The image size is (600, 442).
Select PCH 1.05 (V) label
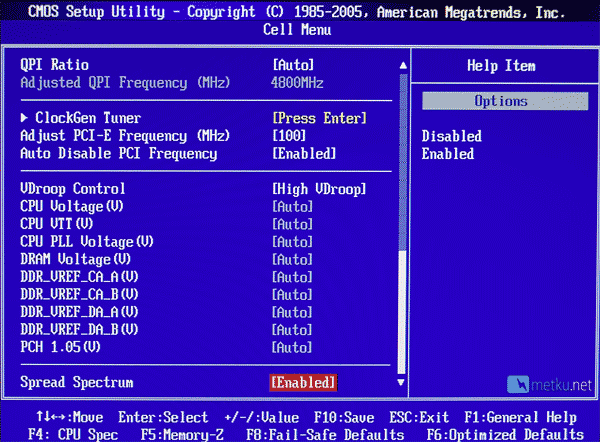pos(60,347)
